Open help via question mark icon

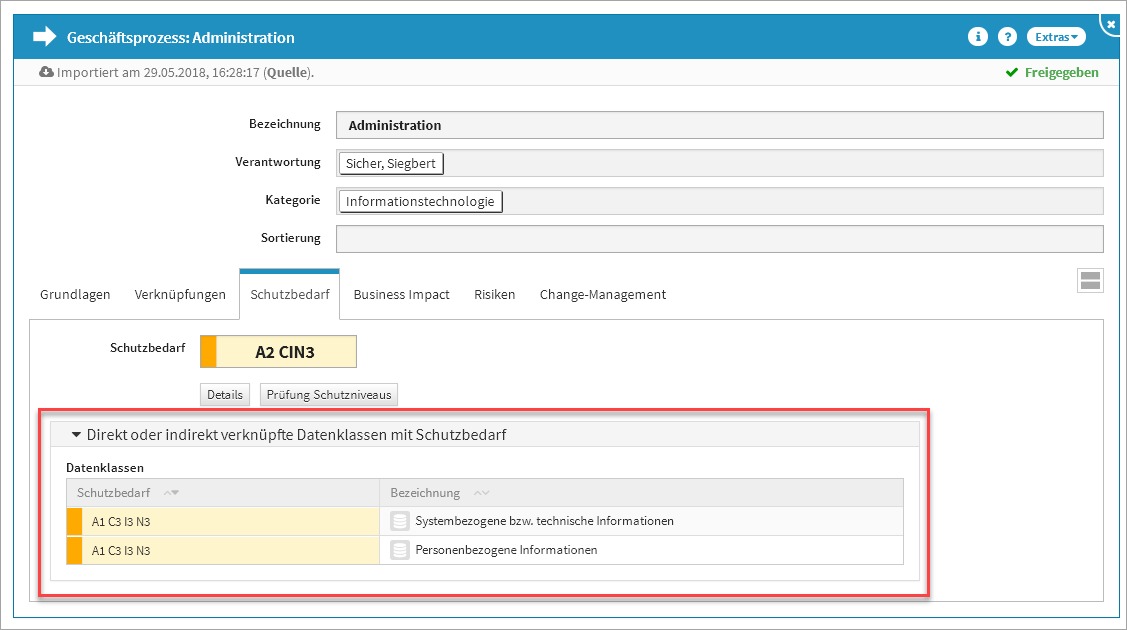coord(1008,37)
